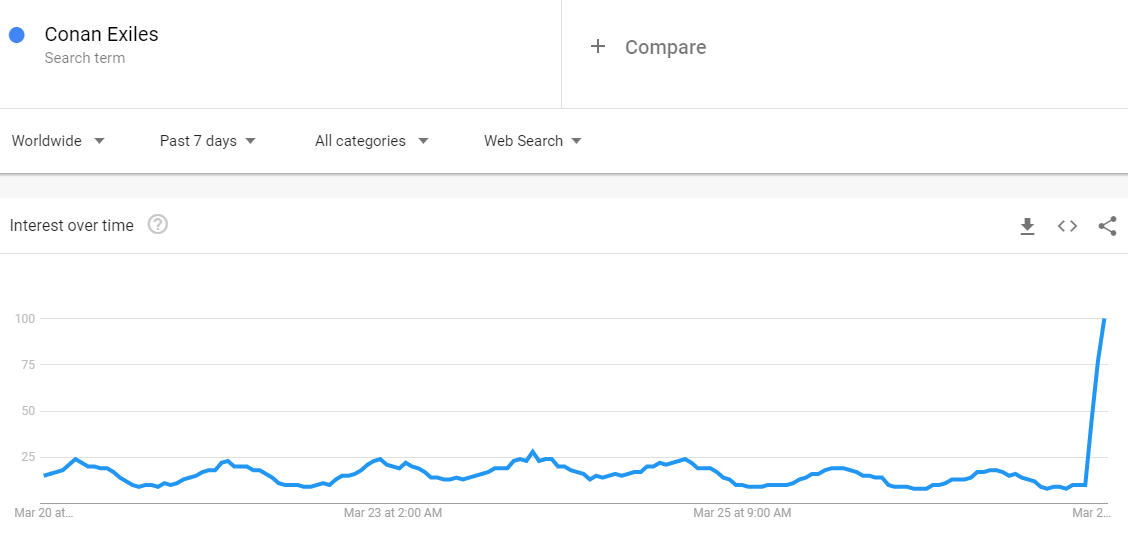Click the 'Search term' subtitle text
Image resolution: width=1128 pixels, height=553 pixels.
(x=85, y=58)
